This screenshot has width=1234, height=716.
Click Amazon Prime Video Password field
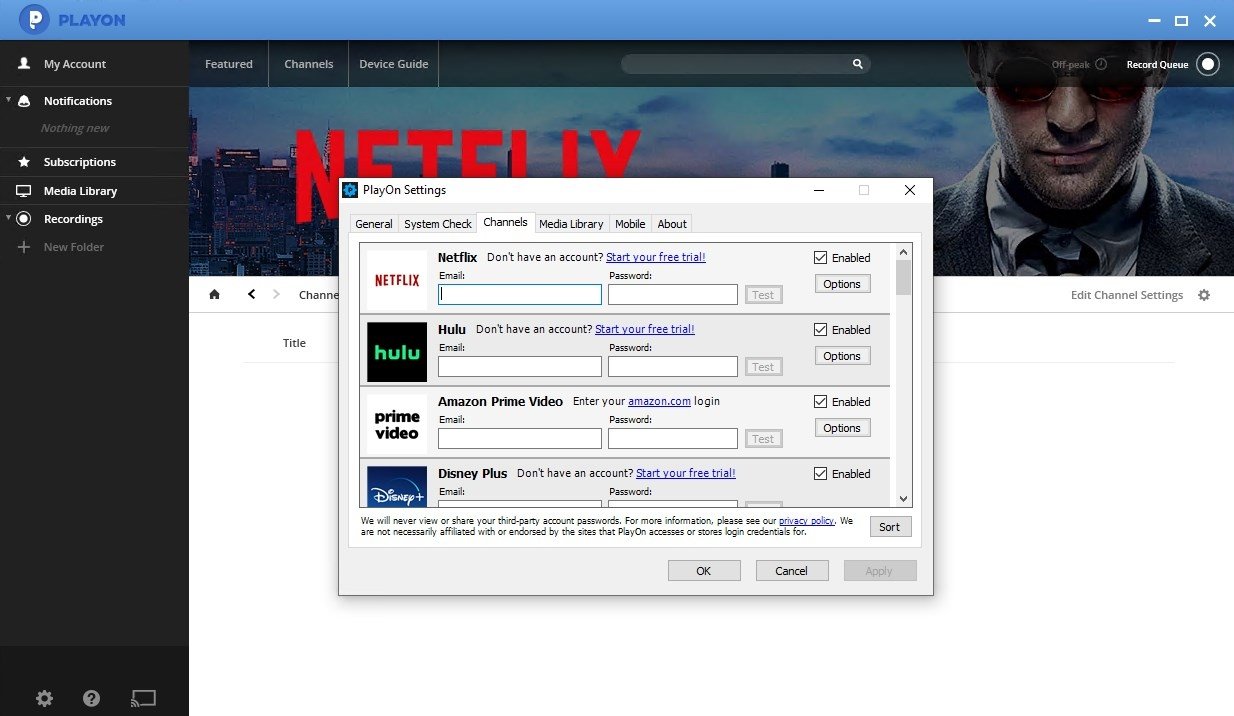(x=673, y=439)
